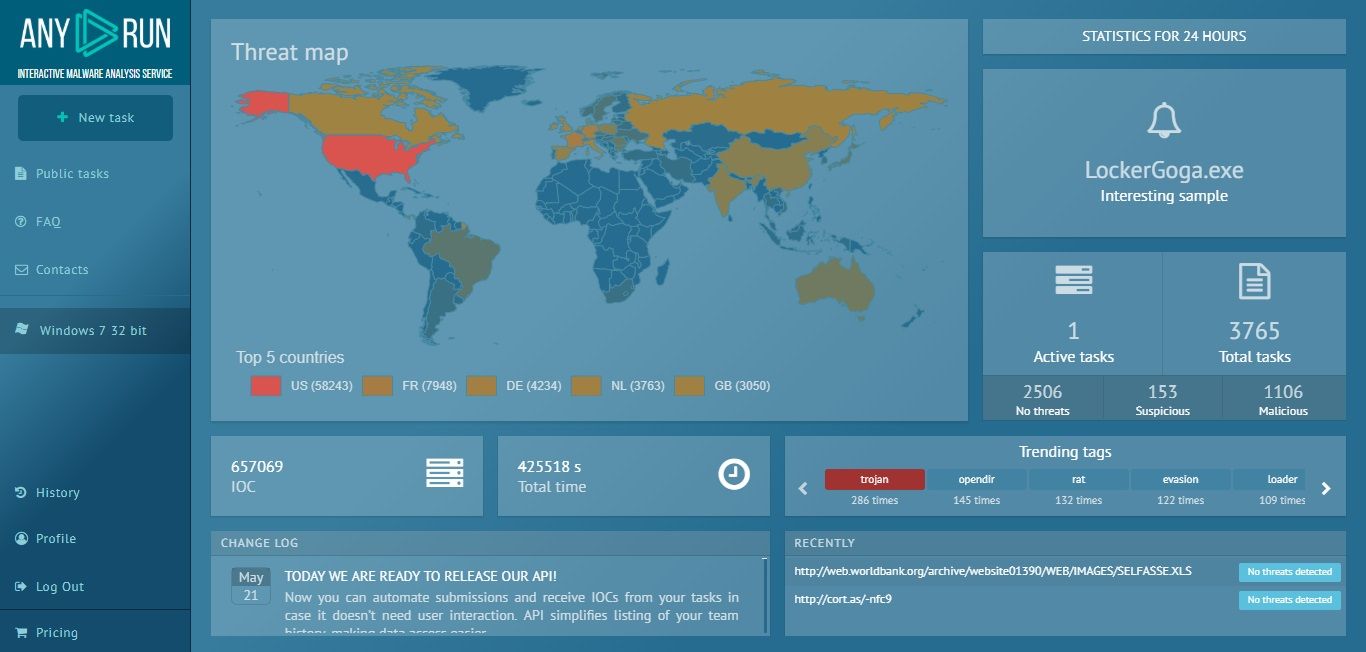Select the opendir trending tag
The height and width of the screenshot is (652, 1366).
[976, 480]
